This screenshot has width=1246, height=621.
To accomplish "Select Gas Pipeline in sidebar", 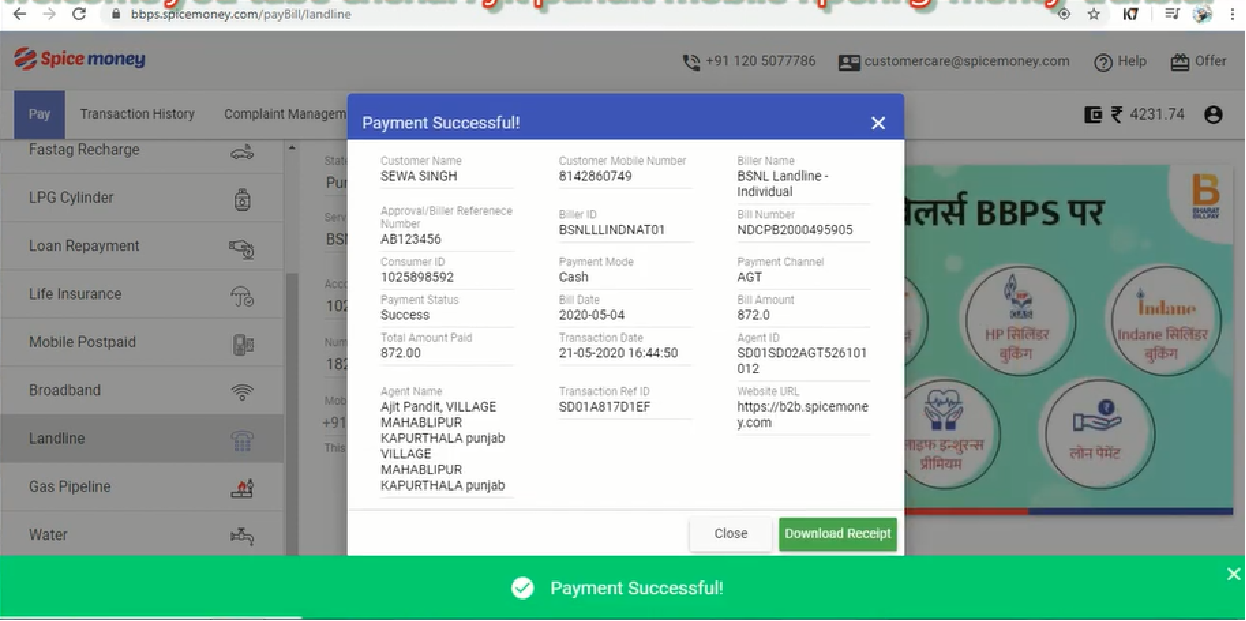I will click(x=142, y=486).
